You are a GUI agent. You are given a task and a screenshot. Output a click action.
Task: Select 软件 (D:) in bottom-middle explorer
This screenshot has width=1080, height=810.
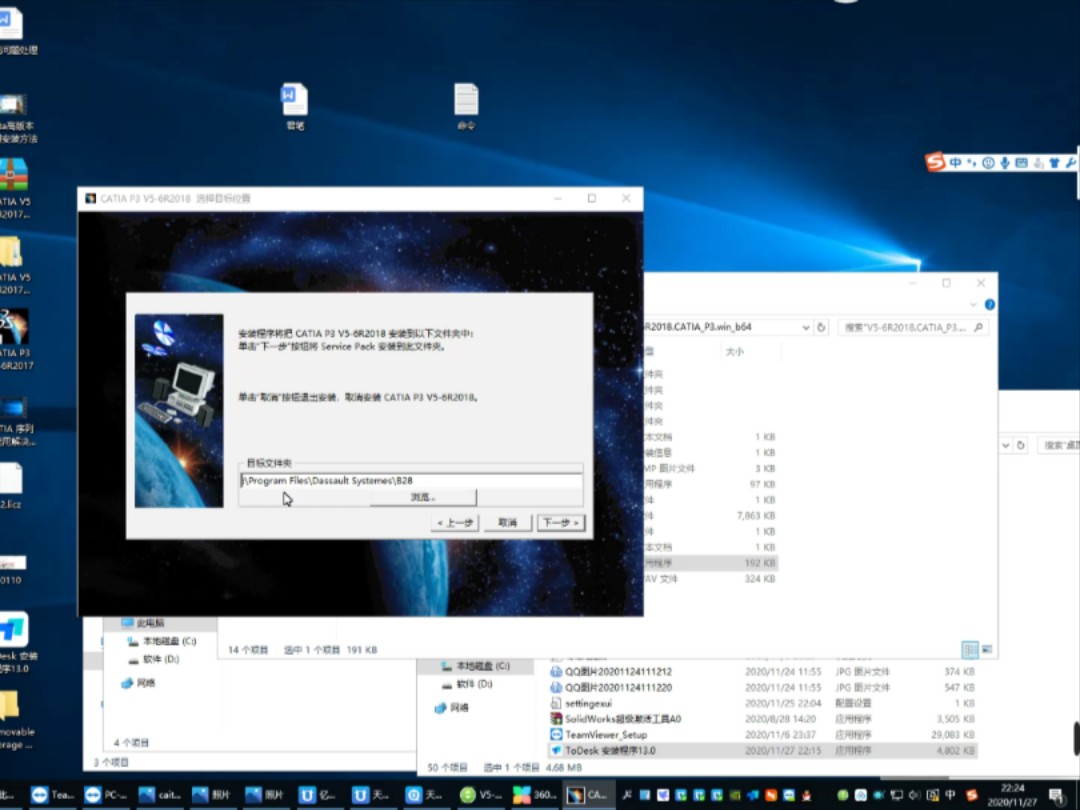pyautogui.click(x=467, y=684)
